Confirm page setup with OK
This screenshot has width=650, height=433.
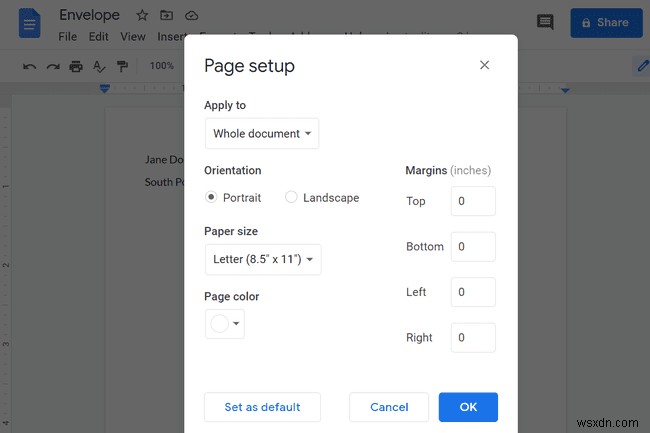468,407
